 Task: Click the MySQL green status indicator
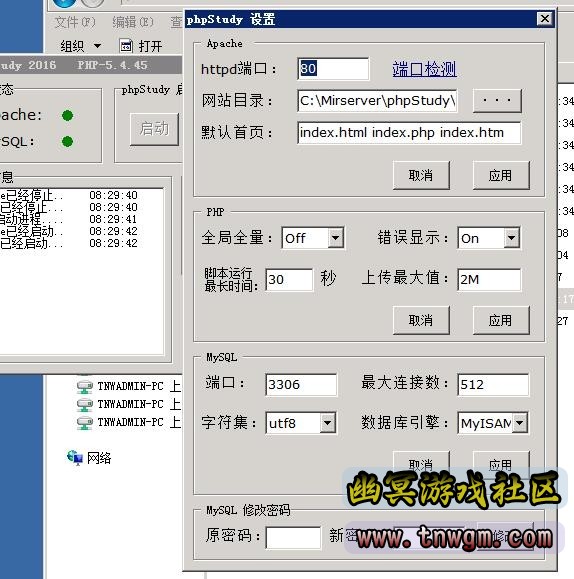pos(67,141)
